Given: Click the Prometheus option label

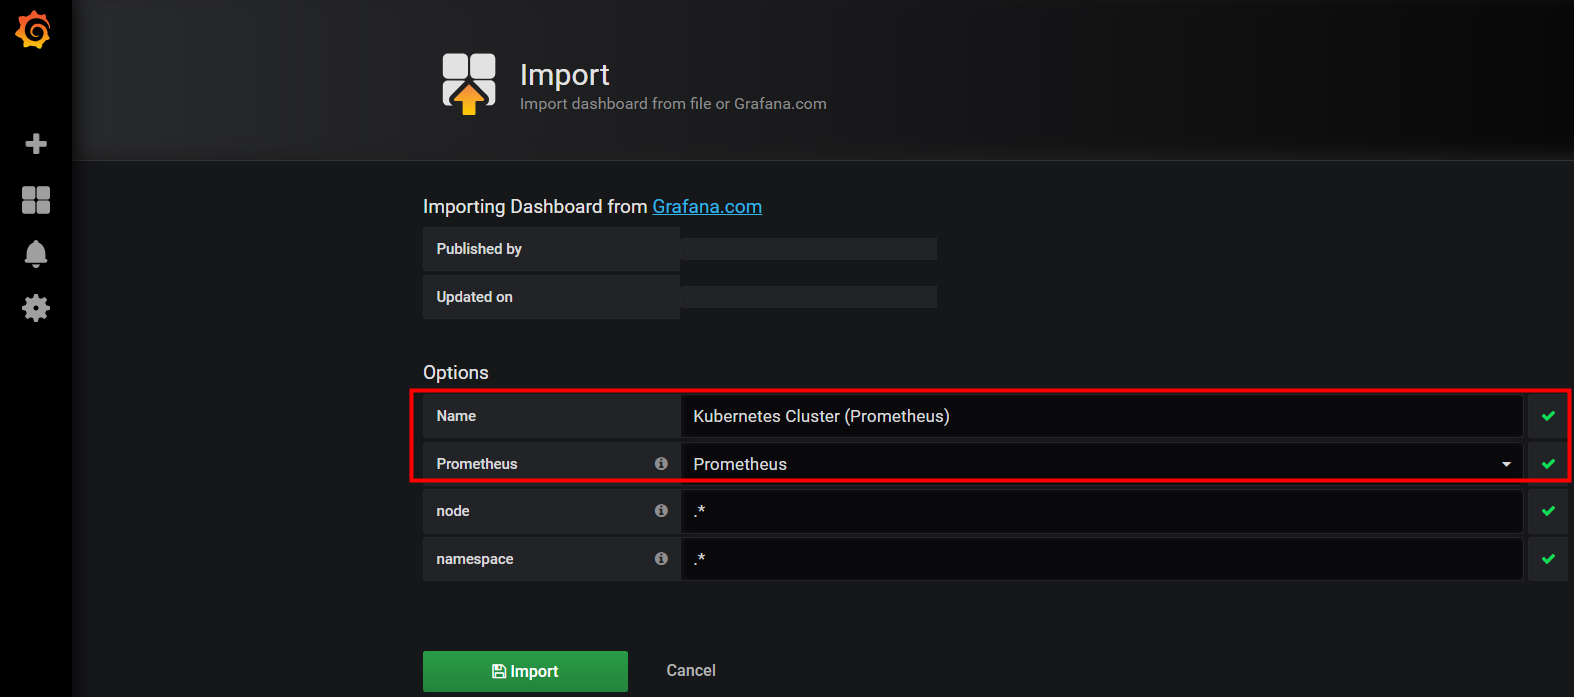Looking at the screenshot, I should point(477,464).
